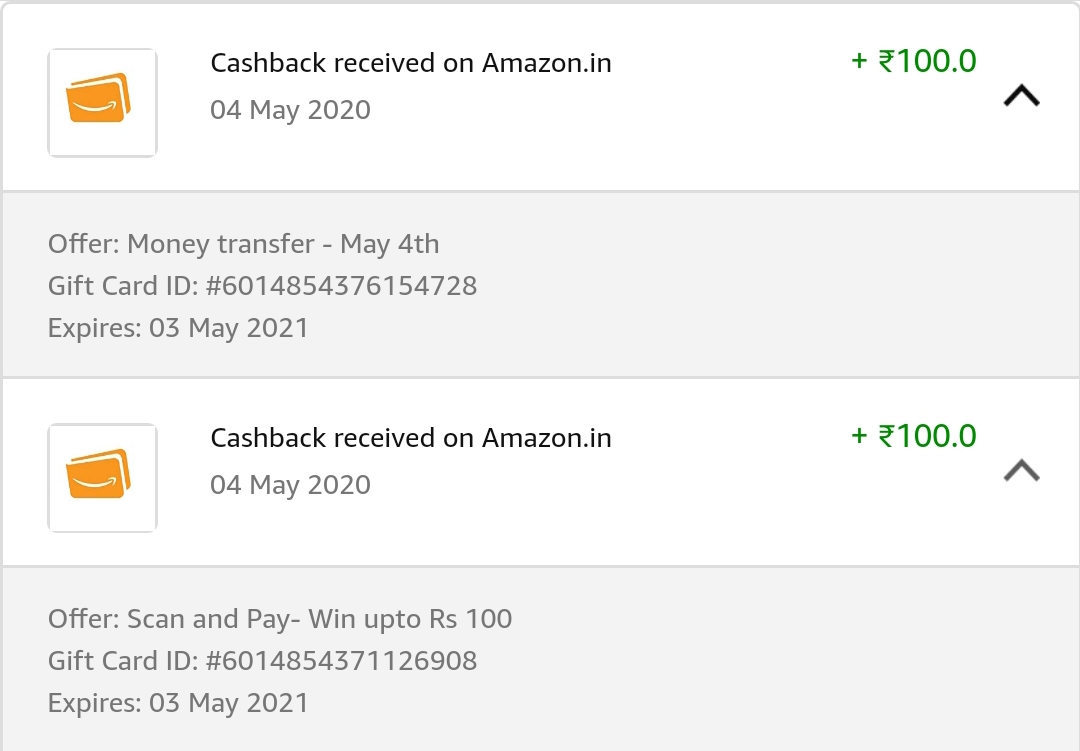
Task: Click expiry date under Money transfer gift card
Action: point(178,328)
